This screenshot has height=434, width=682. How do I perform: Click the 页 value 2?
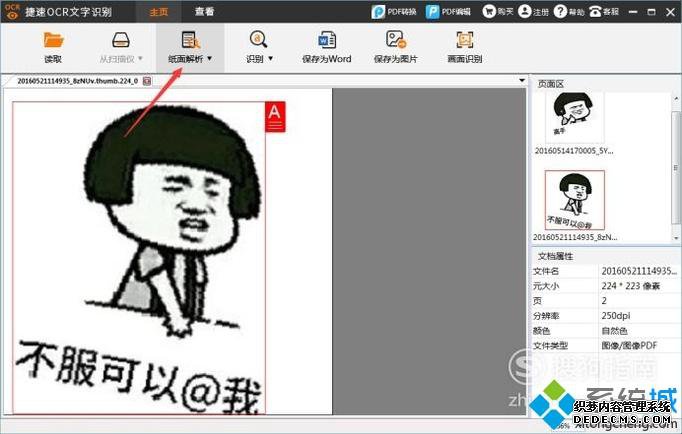pyautogui.click(x=604, y=300)
